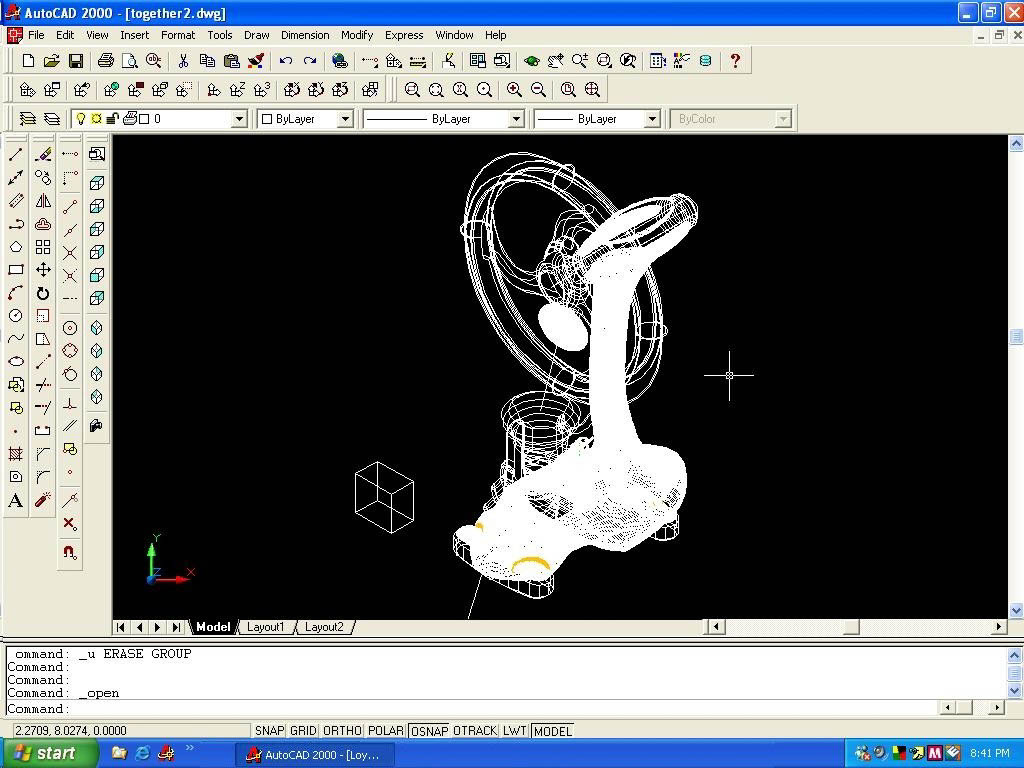Switch to the Layout1 tab
The width and height of the screenshot is (1024, 768).
266,627
